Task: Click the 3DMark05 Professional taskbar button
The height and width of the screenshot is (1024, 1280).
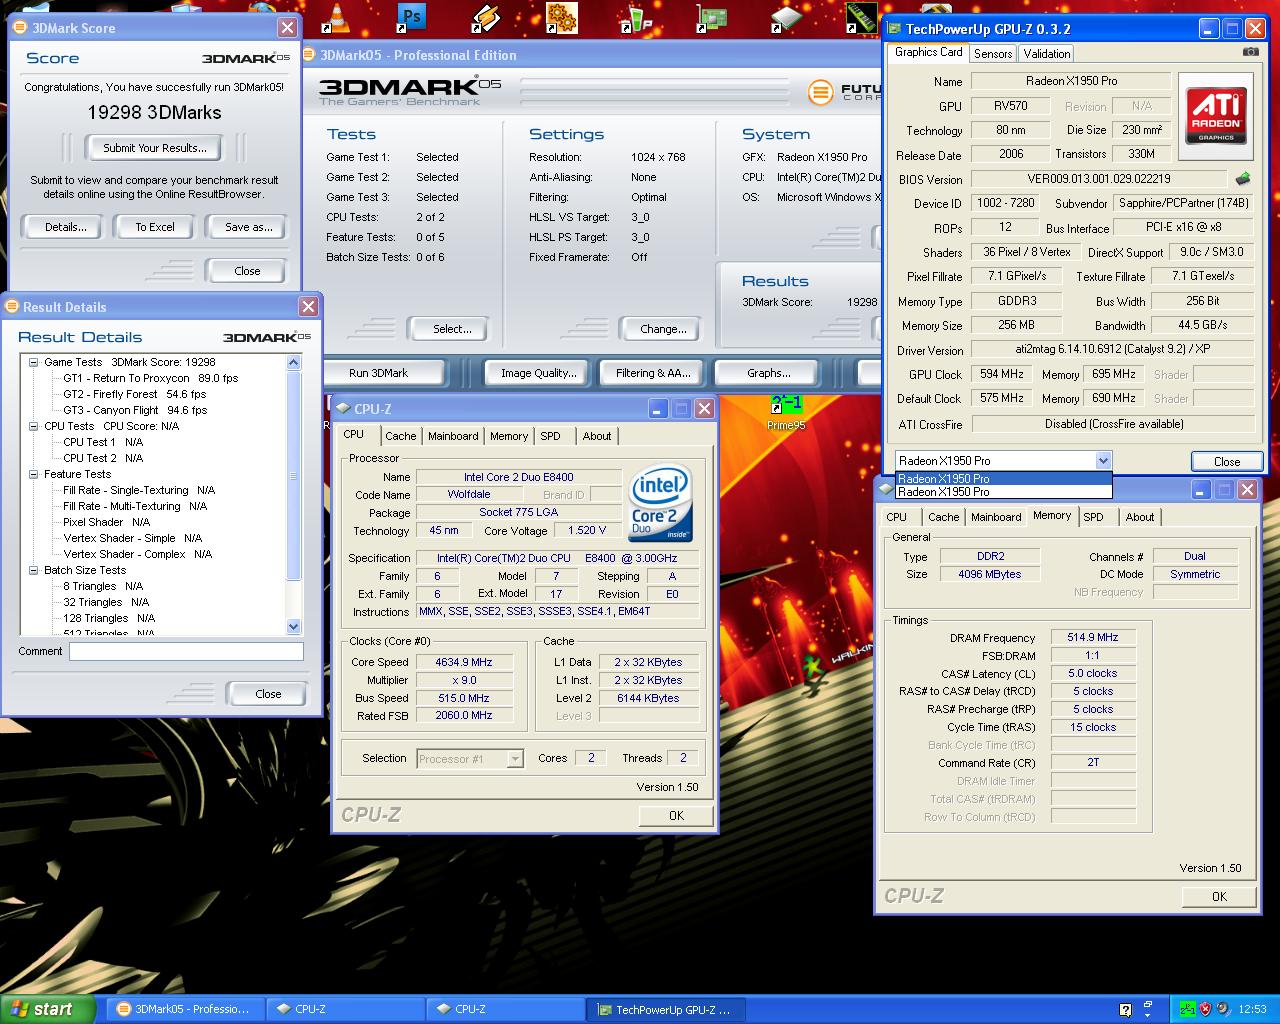Action: [185, 1009]
